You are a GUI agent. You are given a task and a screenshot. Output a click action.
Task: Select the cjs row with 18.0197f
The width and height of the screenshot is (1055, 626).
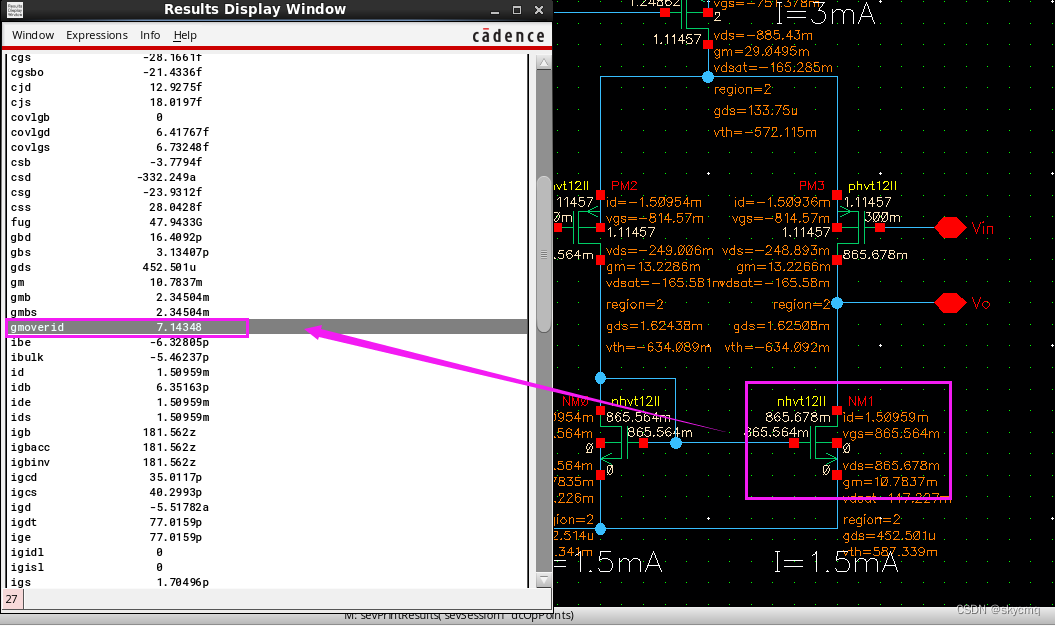point(266,102)
